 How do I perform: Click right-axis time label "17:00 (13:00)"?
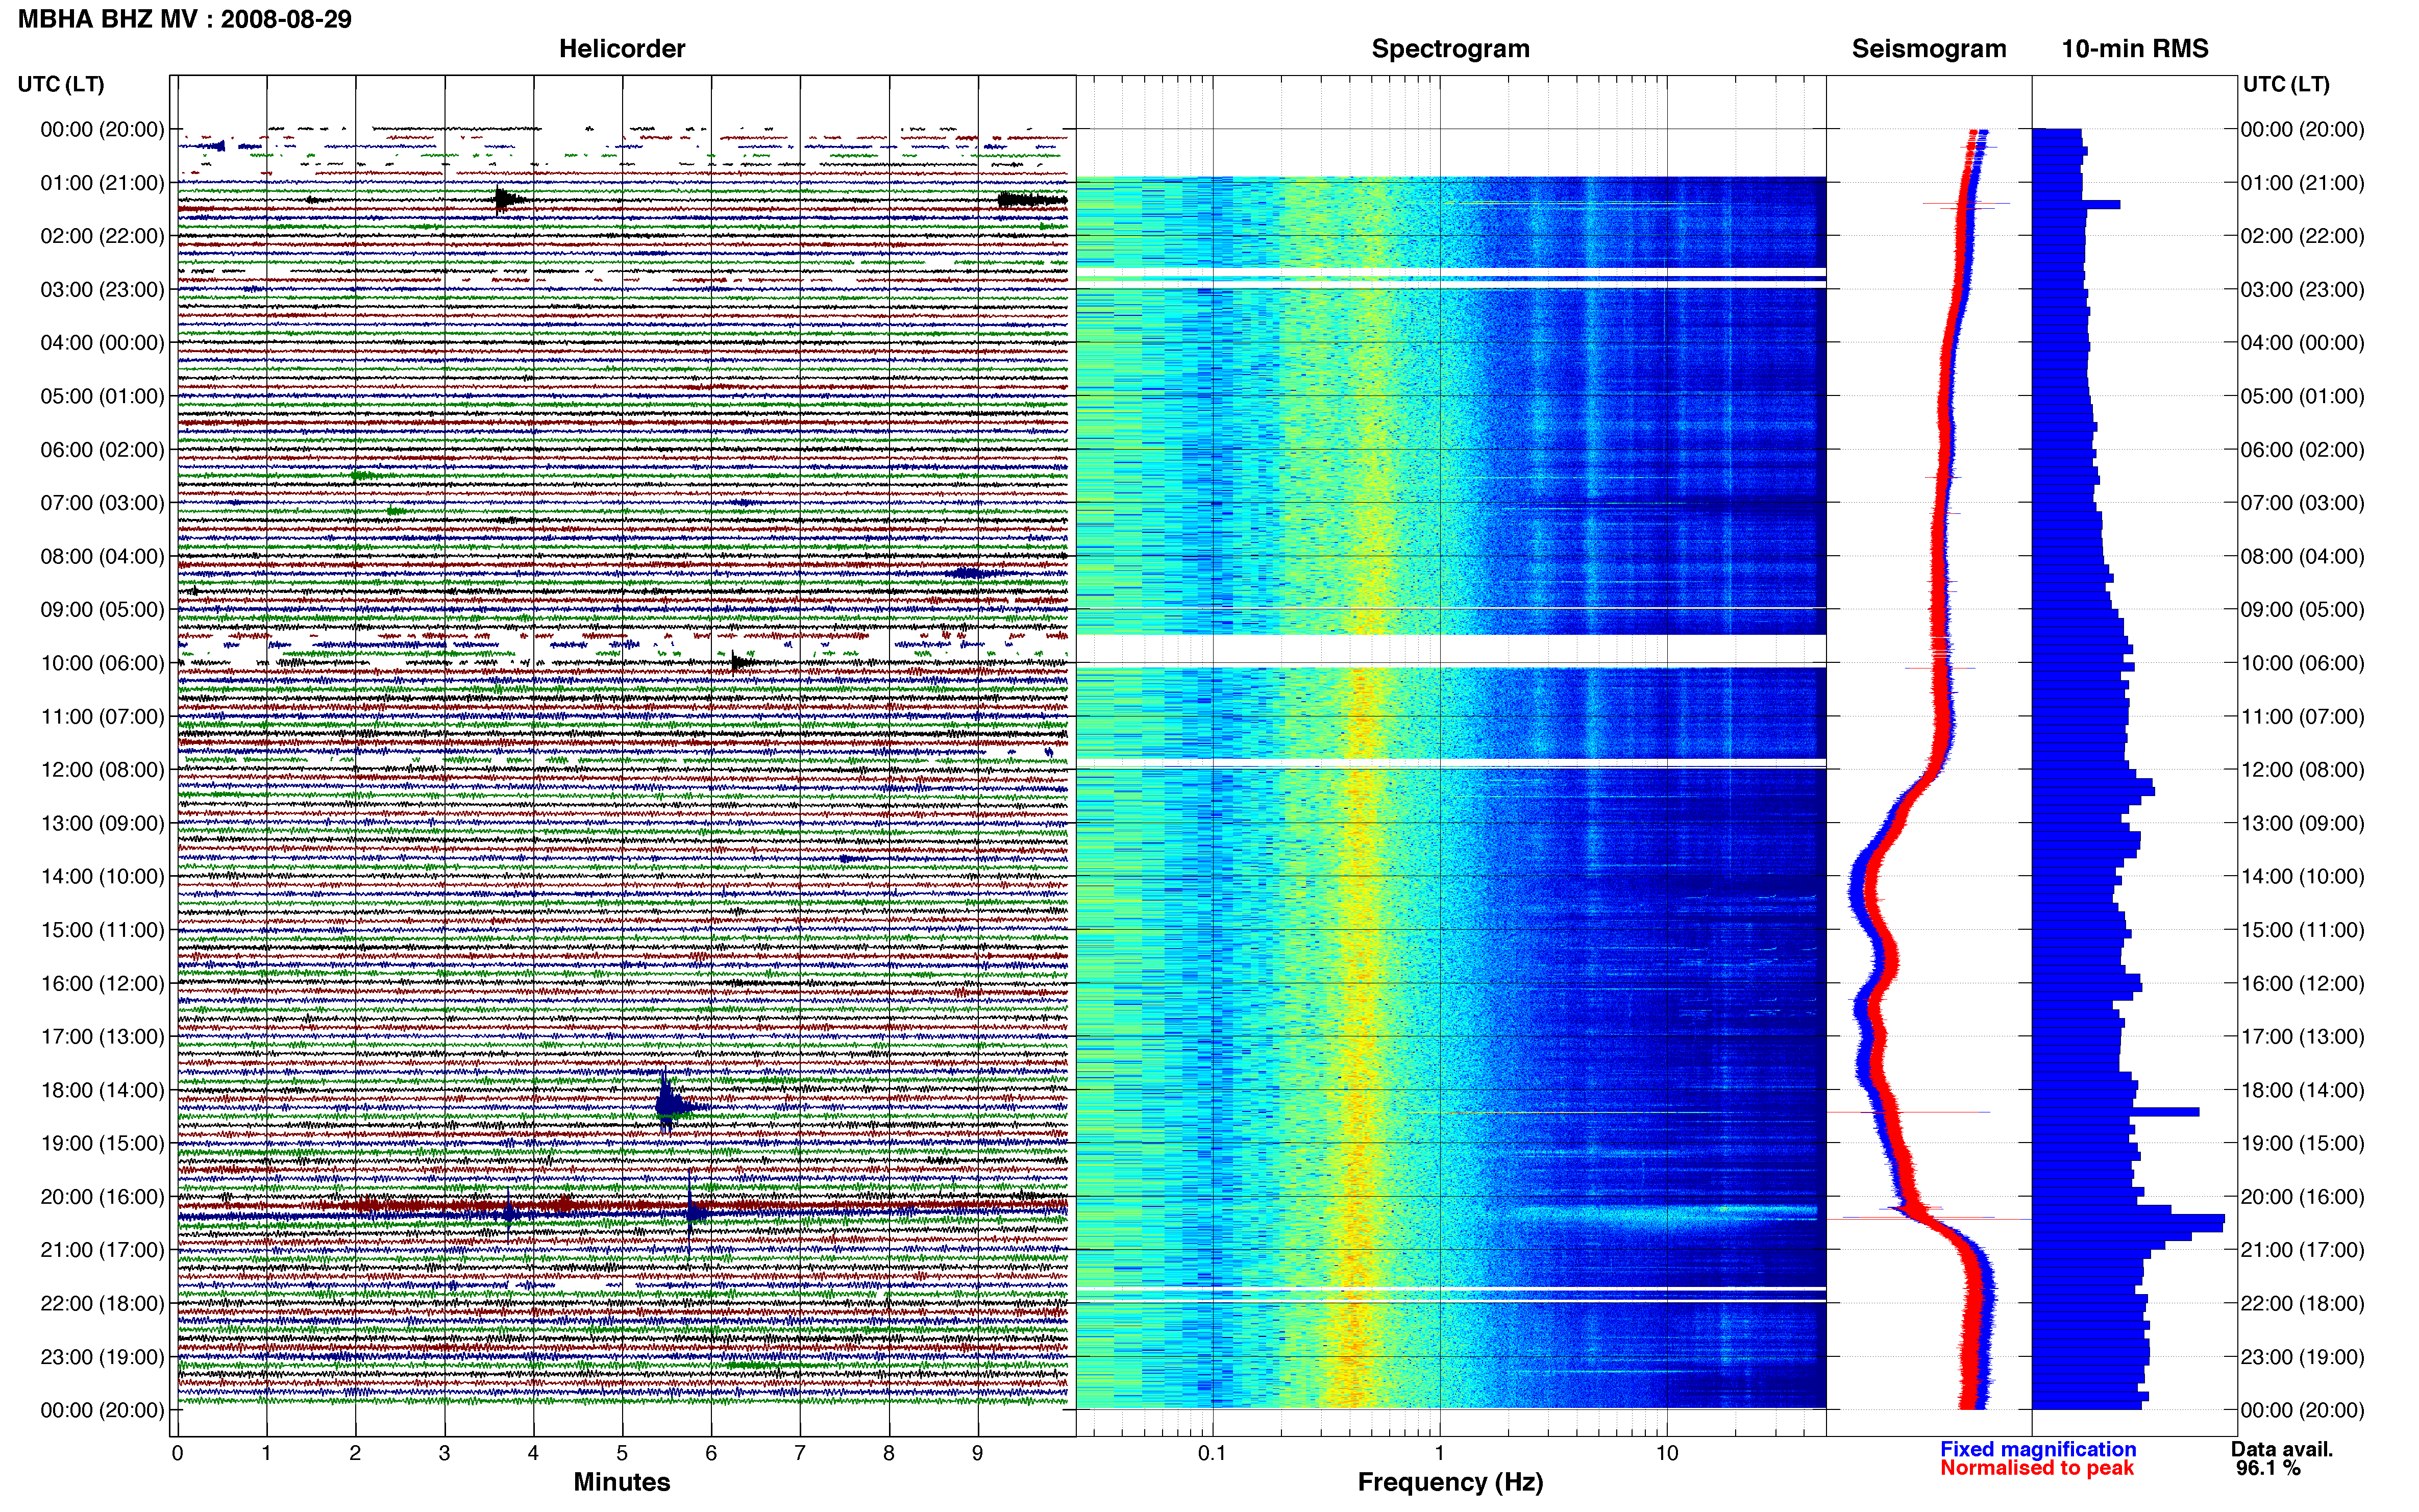(2302, 1037)
